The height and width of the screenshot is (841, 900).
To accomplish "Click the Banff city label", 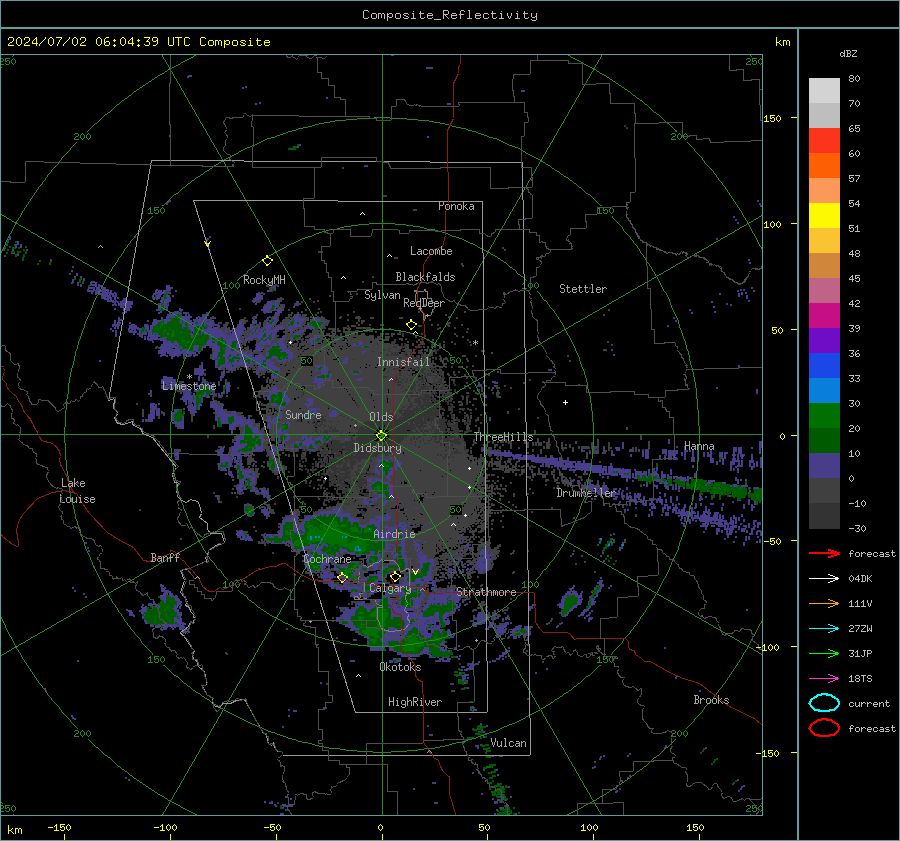I will point(165,558).
